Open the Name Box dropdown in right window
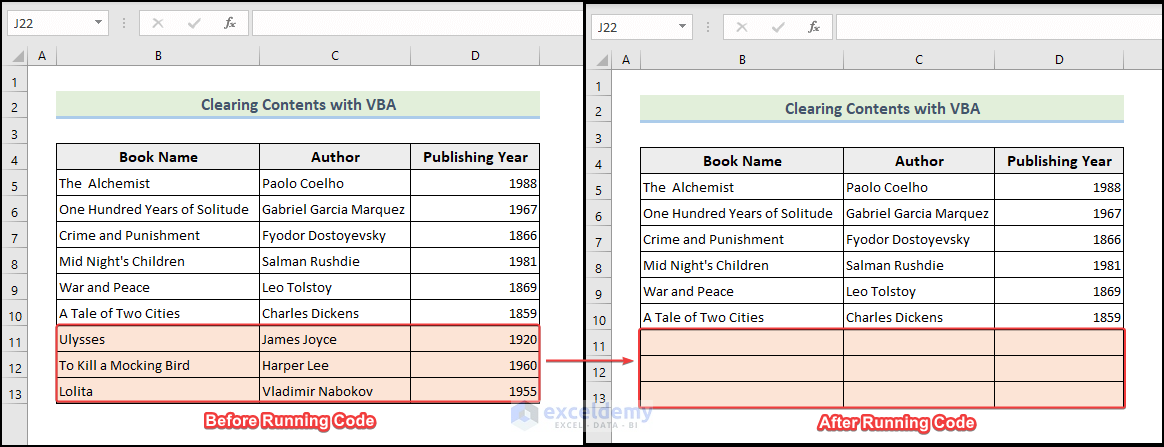 [682, 27]
